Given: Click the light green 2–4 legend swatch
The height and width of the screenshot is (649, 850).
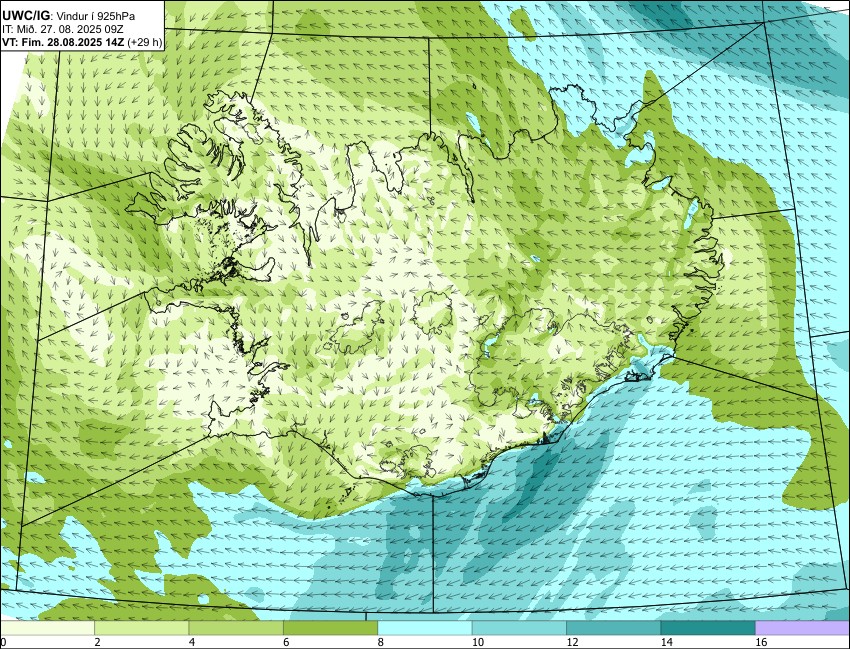Looking at the screenshot, I should click(141, 628).
